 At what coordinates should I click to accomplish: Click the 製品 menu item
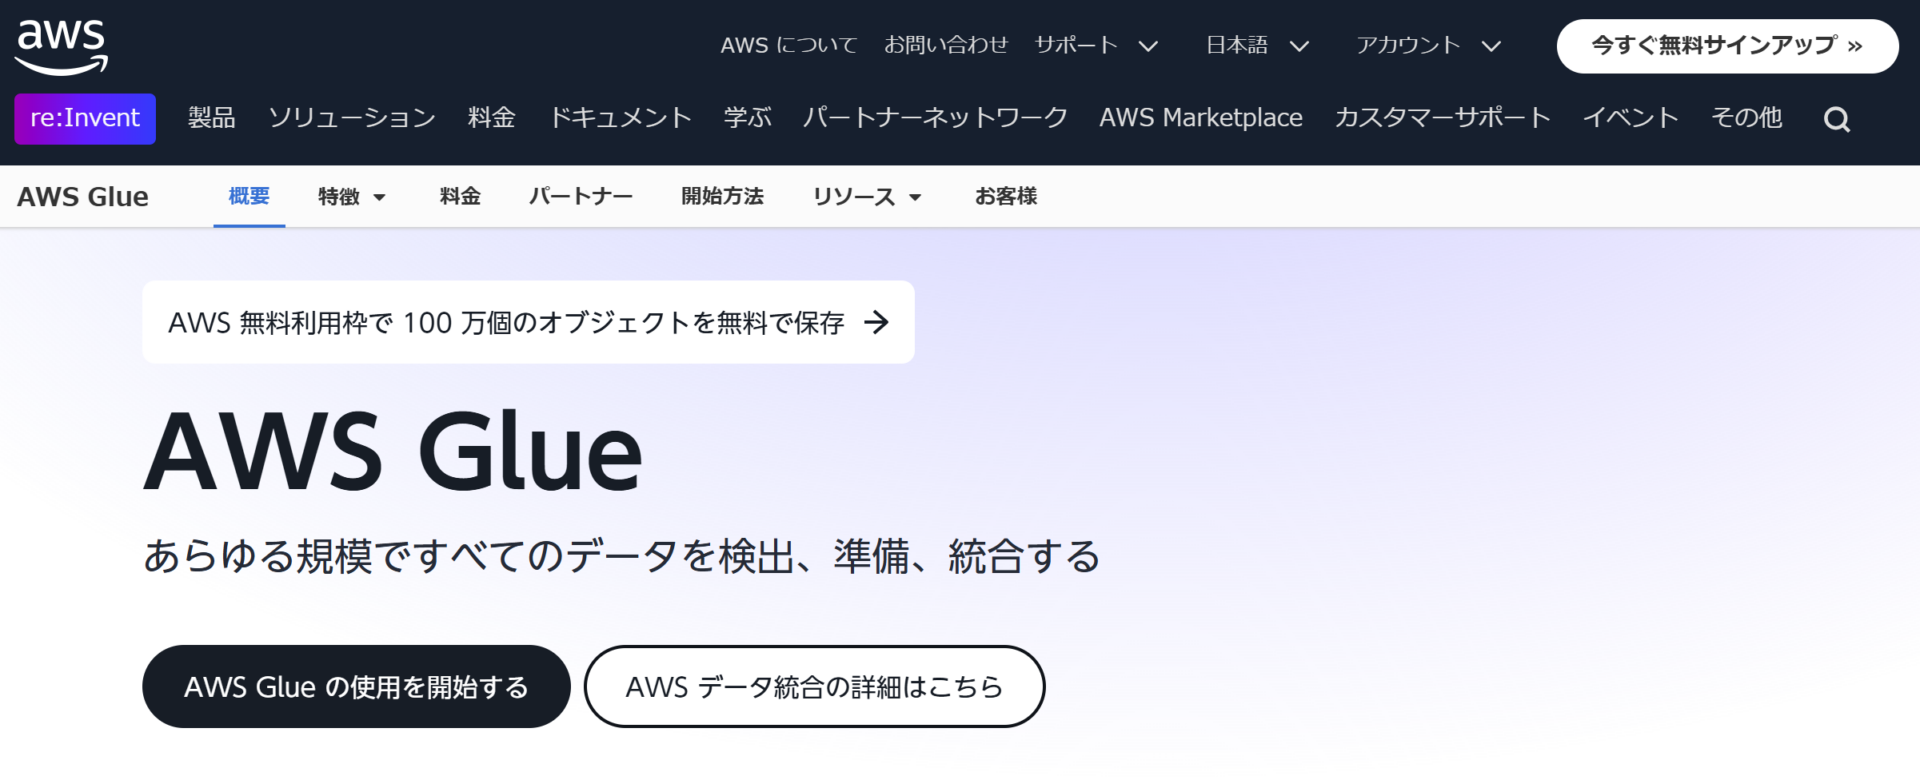210,118
